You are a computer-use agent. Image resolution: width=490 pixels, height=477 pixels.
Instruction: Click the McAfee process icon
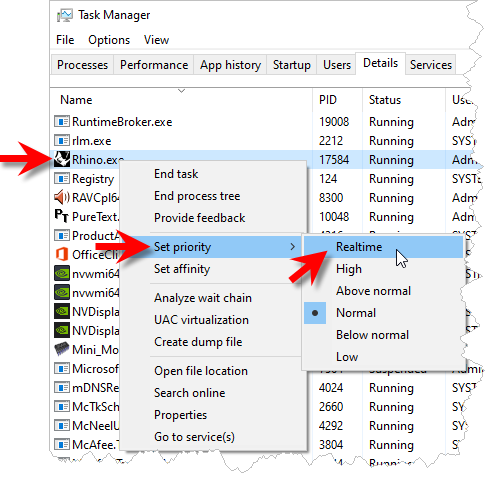(62, 444)
